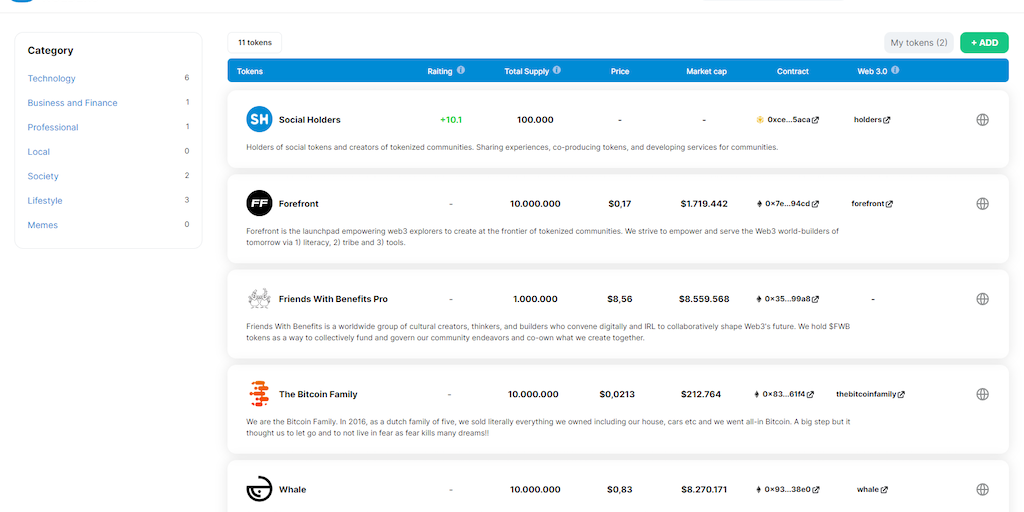
Task: Click the Rating column info icon
Action: click(461, 71)
